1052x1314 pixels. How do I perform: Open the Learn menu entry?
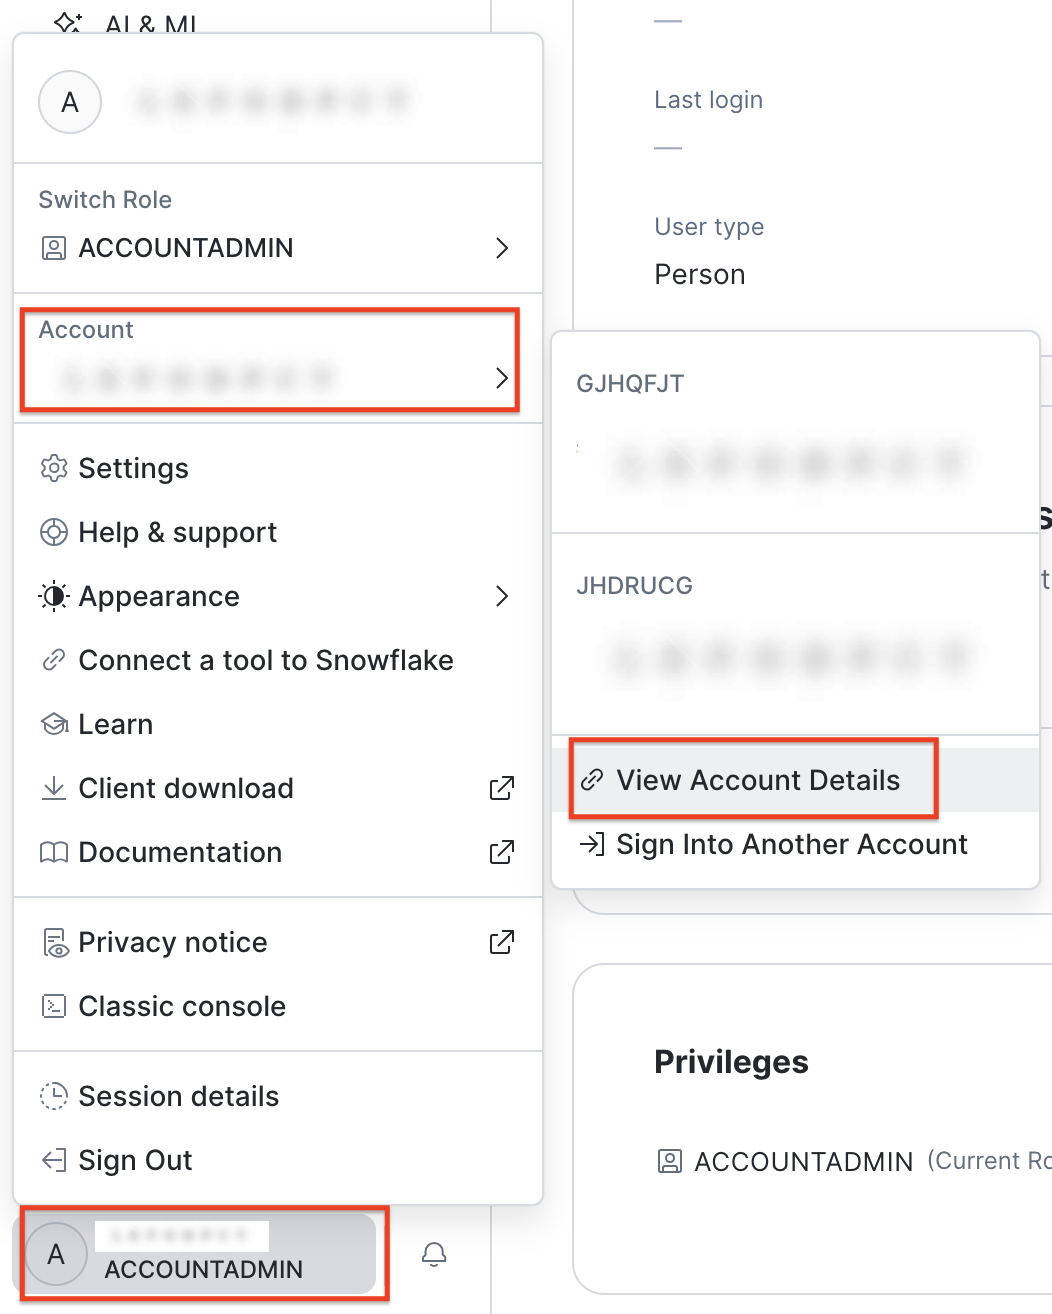click(x=278, y=724)
